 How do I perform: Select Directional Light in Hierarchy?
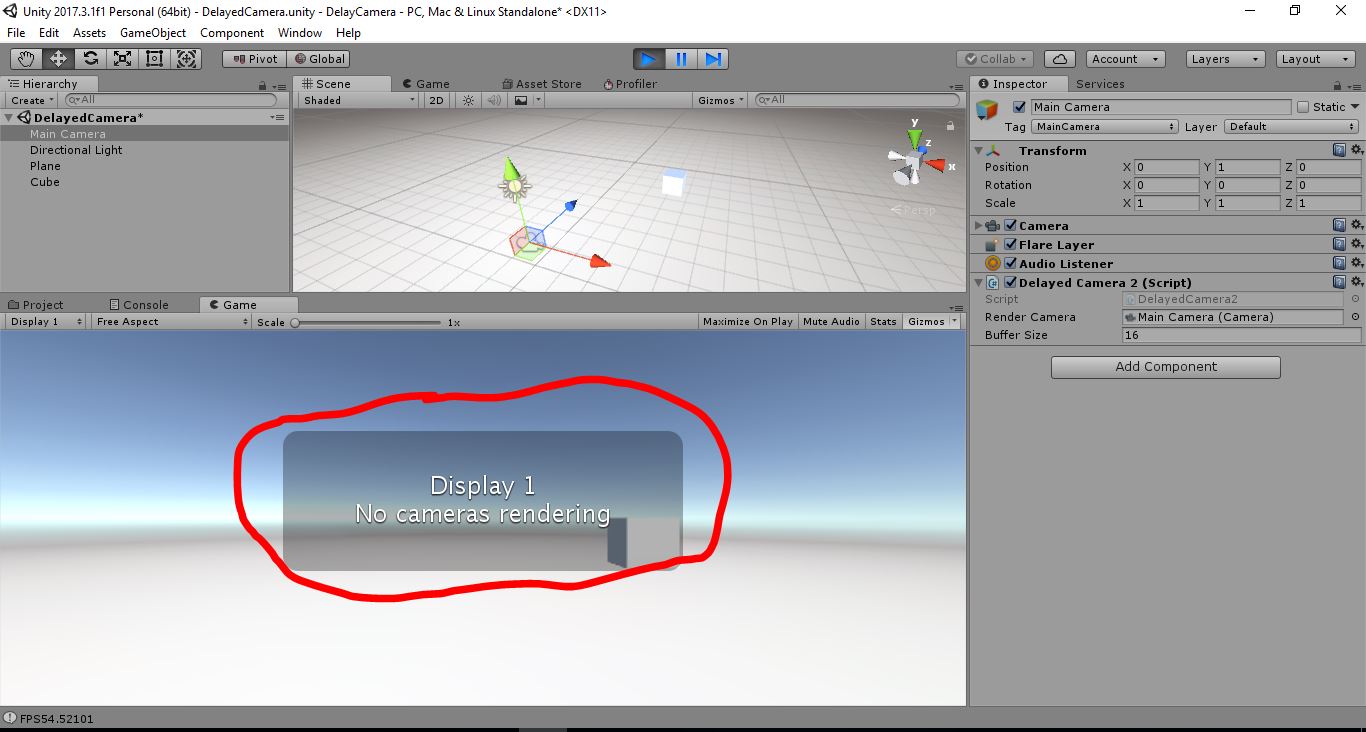tap(76, 150)
